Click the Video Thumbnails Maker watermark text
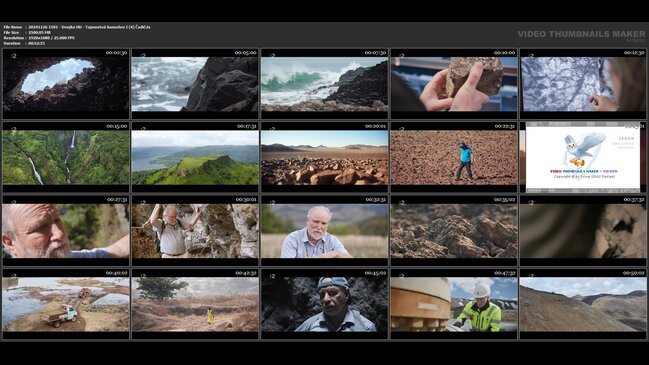 click(581, 34)
